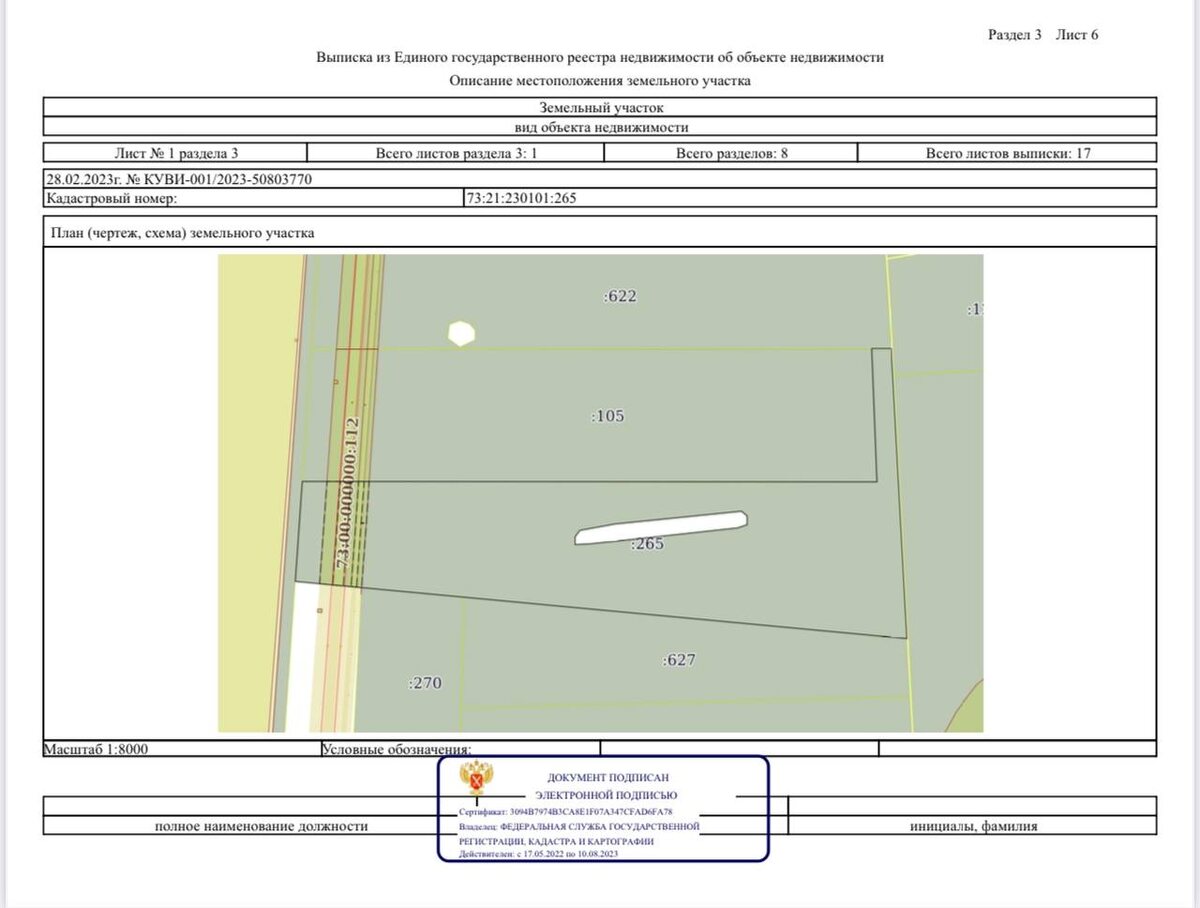1200x908 pixels.
Task: Click the elongated white cutout inside parcel :265
Action: (x=661, y=527)
